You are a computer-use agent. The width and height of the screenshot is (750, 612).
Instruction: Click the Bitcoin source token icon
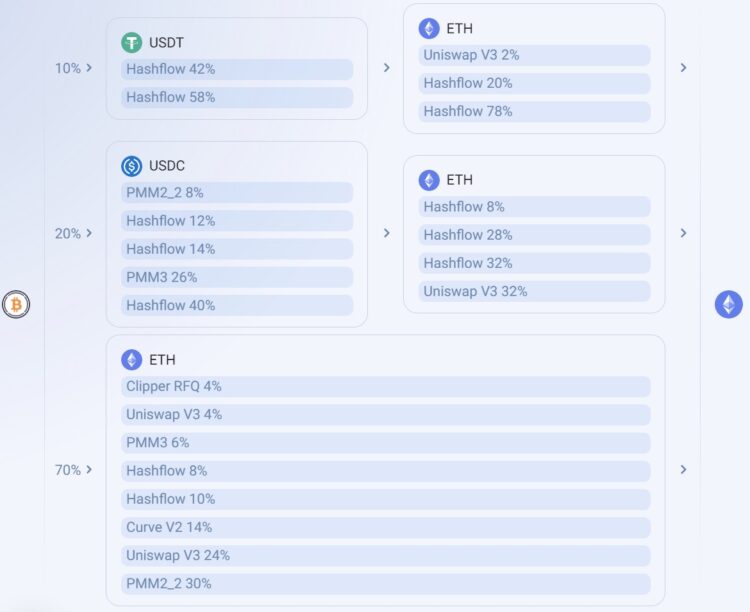click(16, 305)
